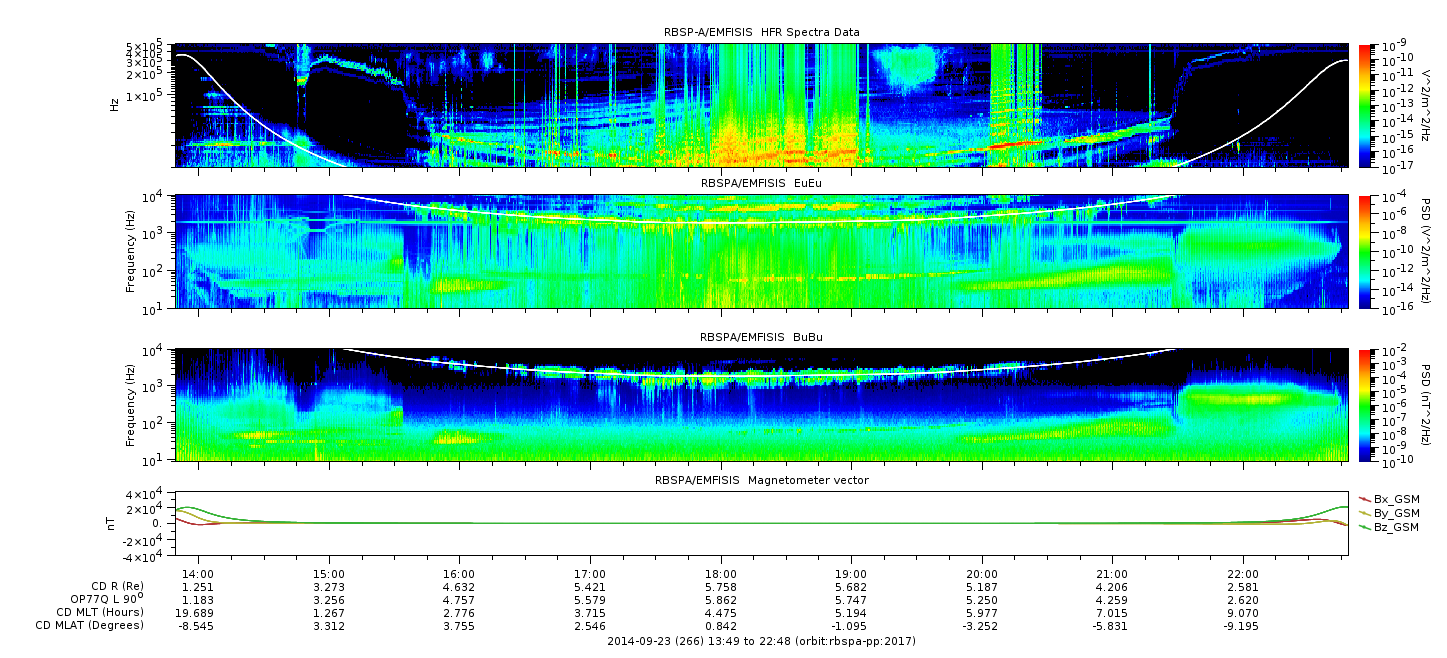This screenshot has height=658, width=1447.
Task: Select the Bx_GSM legend entry
Action: point(1395,498)
